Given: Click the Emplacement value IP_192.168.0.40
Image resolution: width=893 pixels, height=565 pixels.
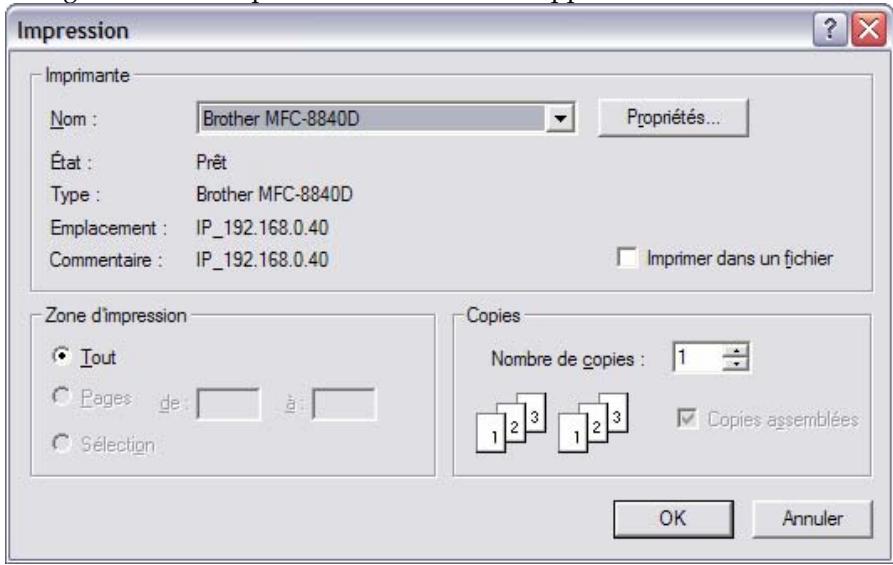Looking at the screenshot, I should (x=263, y=228).
